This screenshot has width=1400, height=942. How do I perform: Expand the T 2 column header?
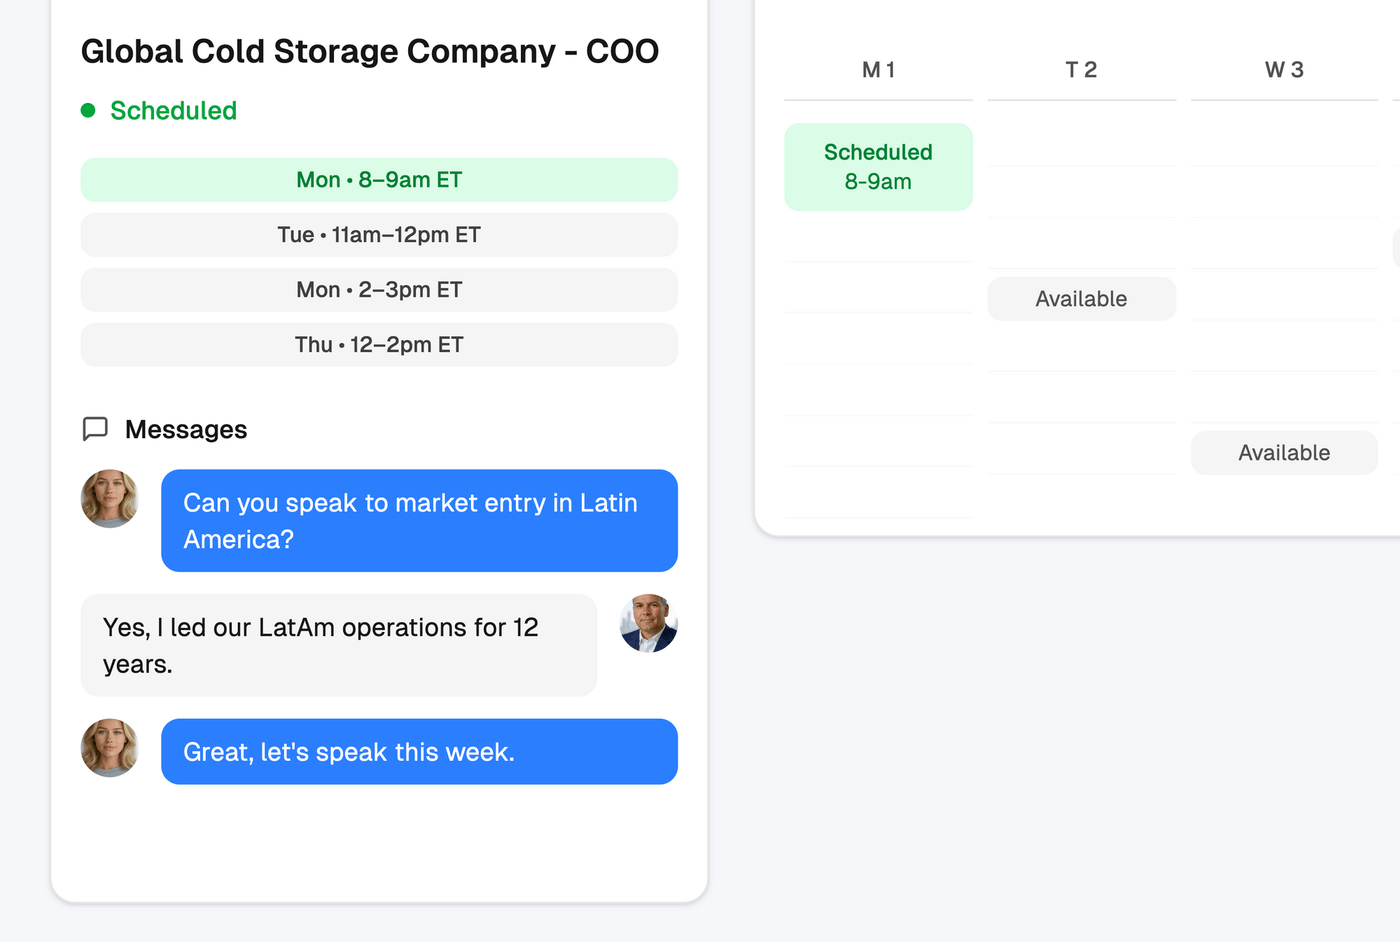point(1081,70)
